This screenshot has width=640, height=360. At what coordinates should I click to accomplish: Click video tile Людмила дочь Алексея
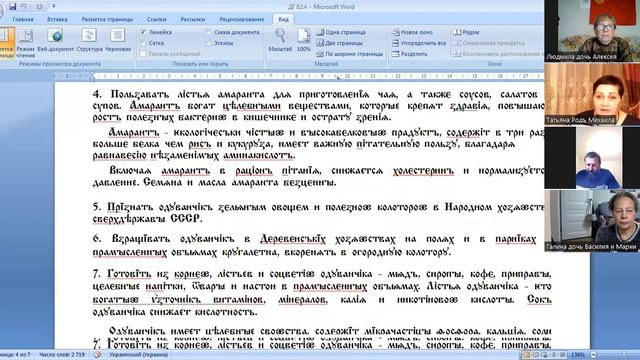coord(592,31)
